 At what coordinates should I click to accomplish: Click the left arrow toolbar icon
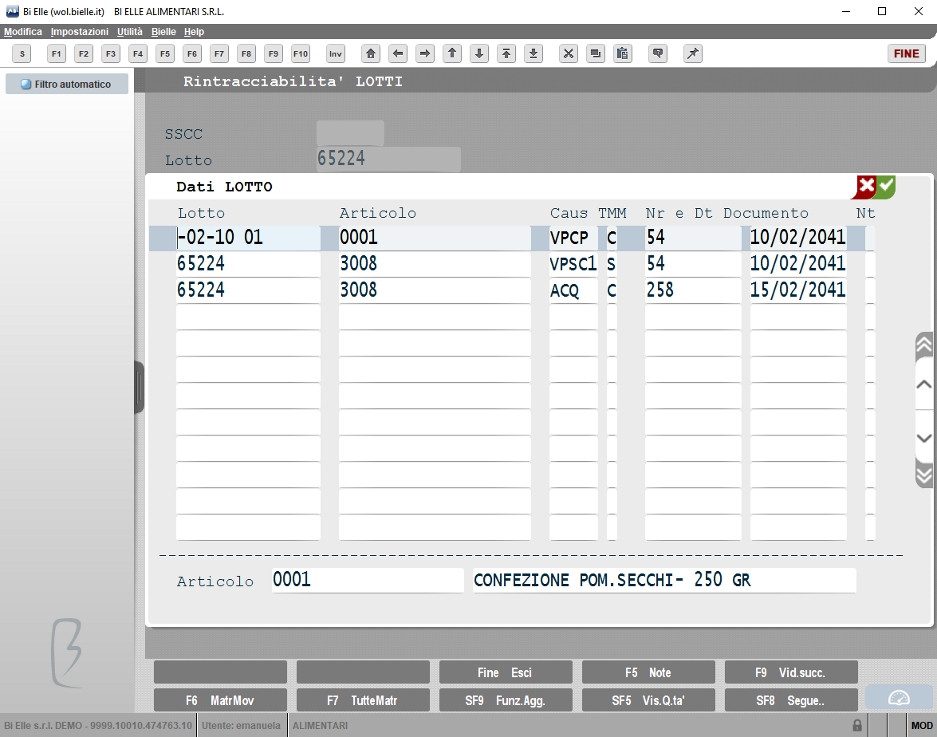pyautogui.click(x=397, y=54)
